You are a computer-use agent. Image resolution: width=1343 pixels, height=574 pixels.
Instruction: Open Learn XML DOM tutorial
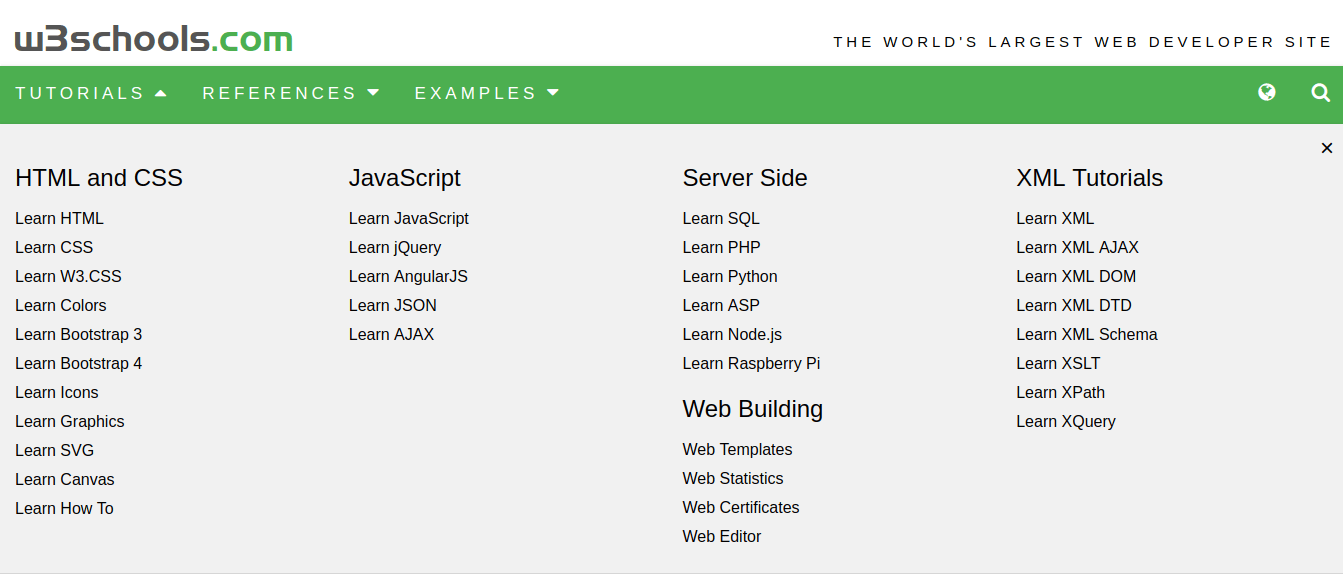pyautogui.click(x=1076, y=276)
